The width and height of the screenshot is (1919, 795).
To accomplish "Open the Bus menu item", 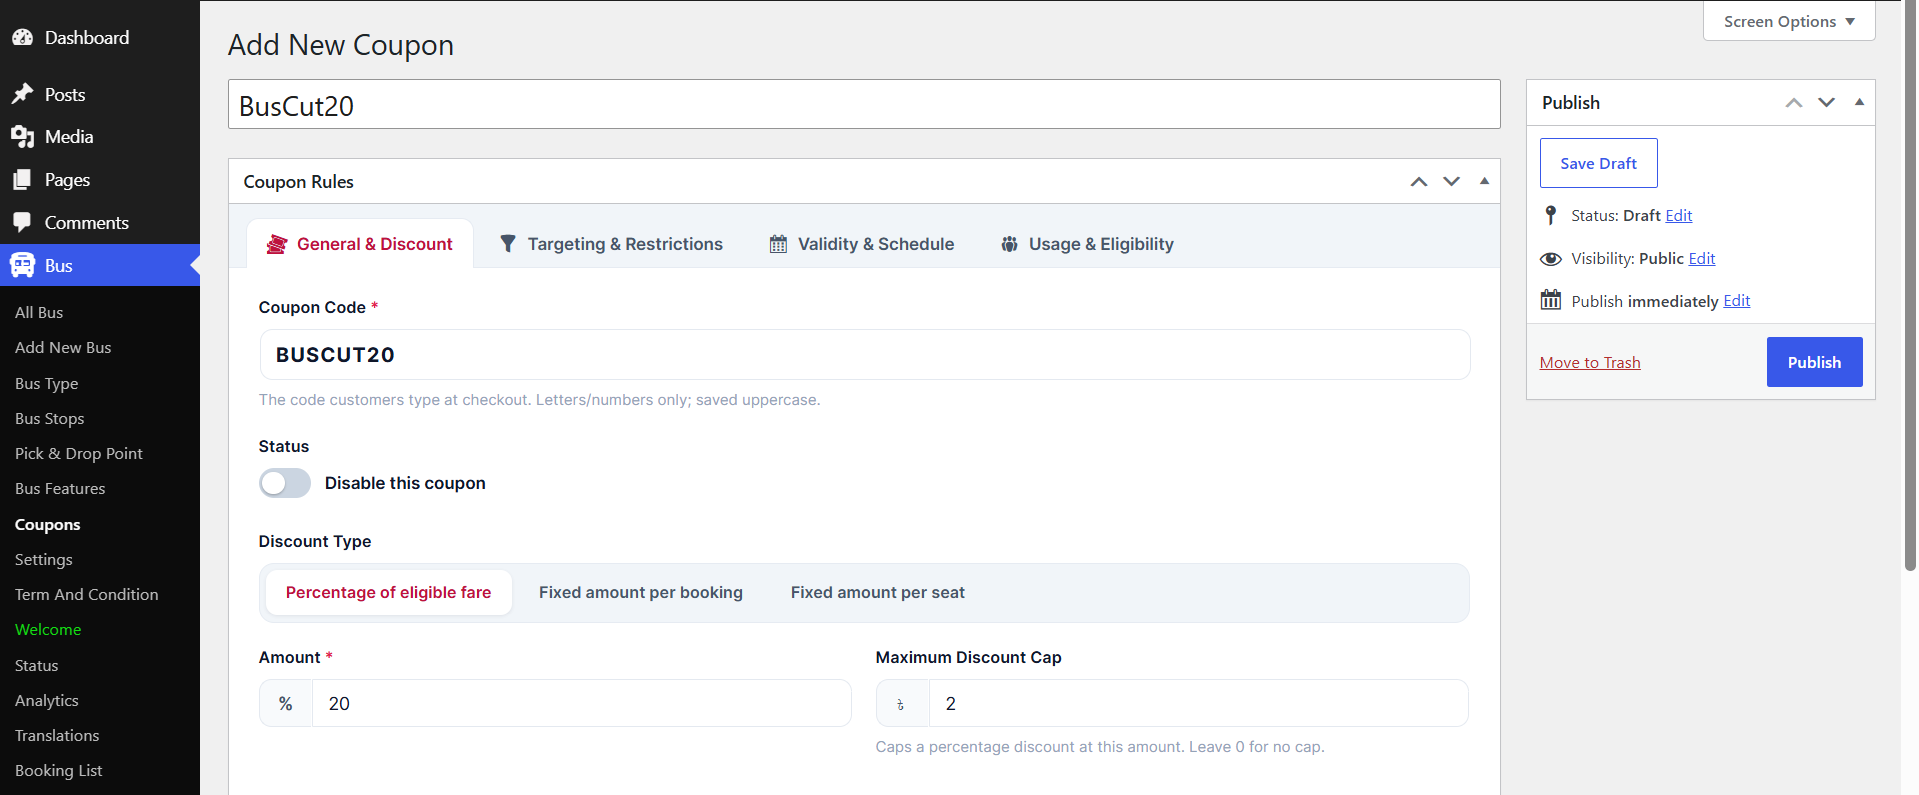I will [100, 265].
